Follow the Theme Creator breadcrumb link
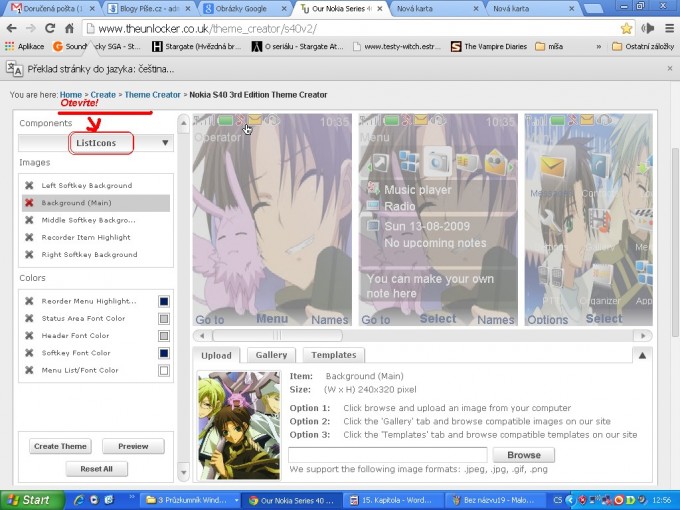Viewport: 680px width, 510px height. (x=152, y=95)
